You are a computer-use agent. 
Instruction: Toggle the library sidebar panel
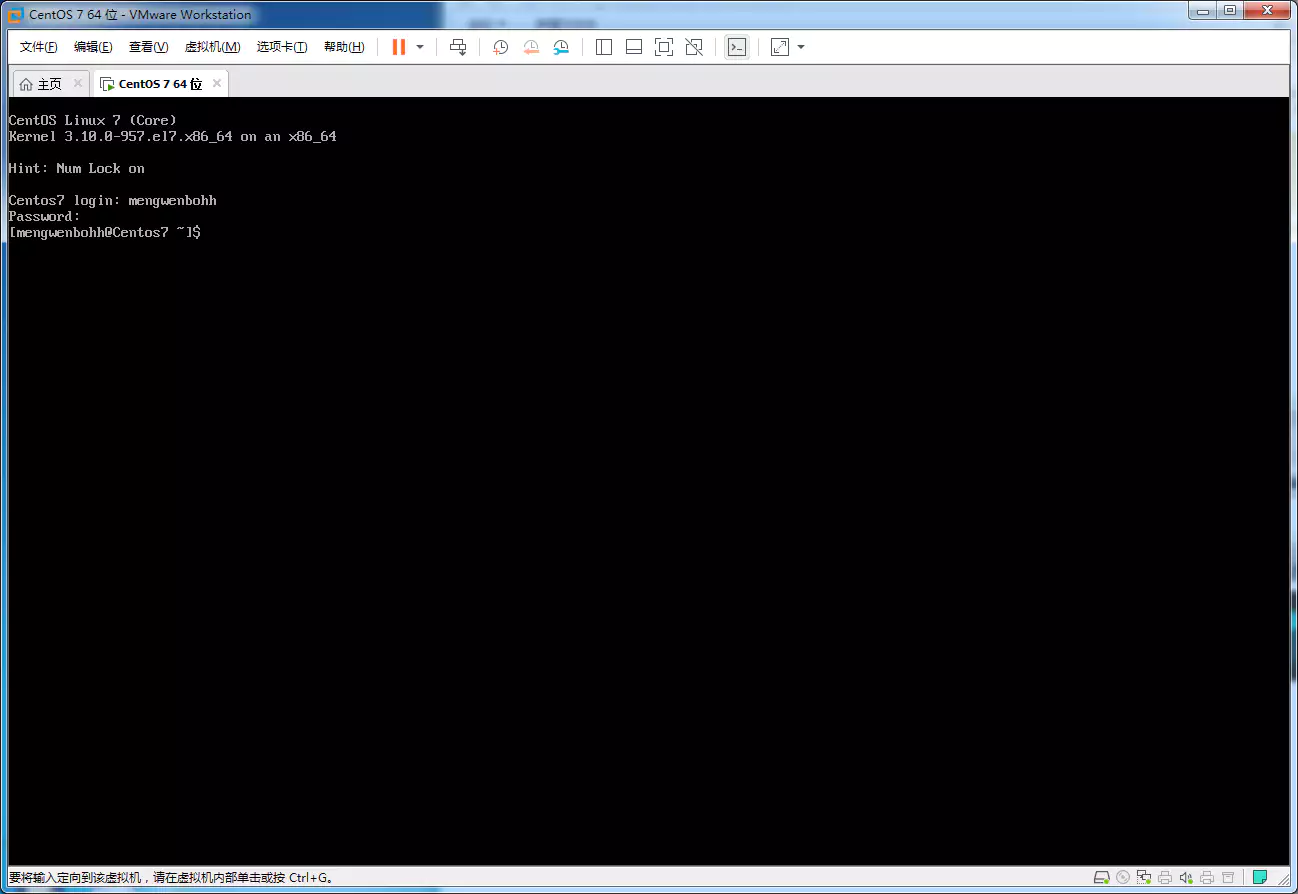603,46
